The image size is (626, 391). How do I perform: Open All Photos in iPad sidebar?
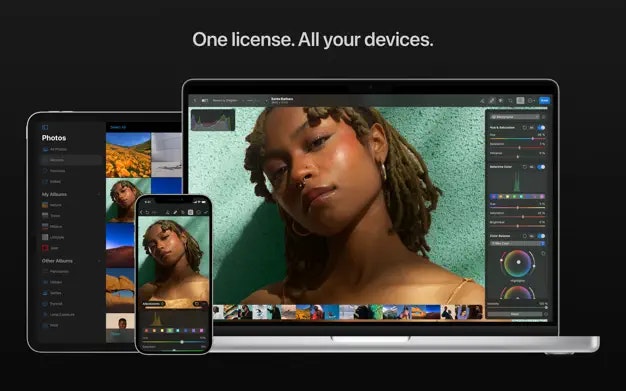click(x=55, y=149)
